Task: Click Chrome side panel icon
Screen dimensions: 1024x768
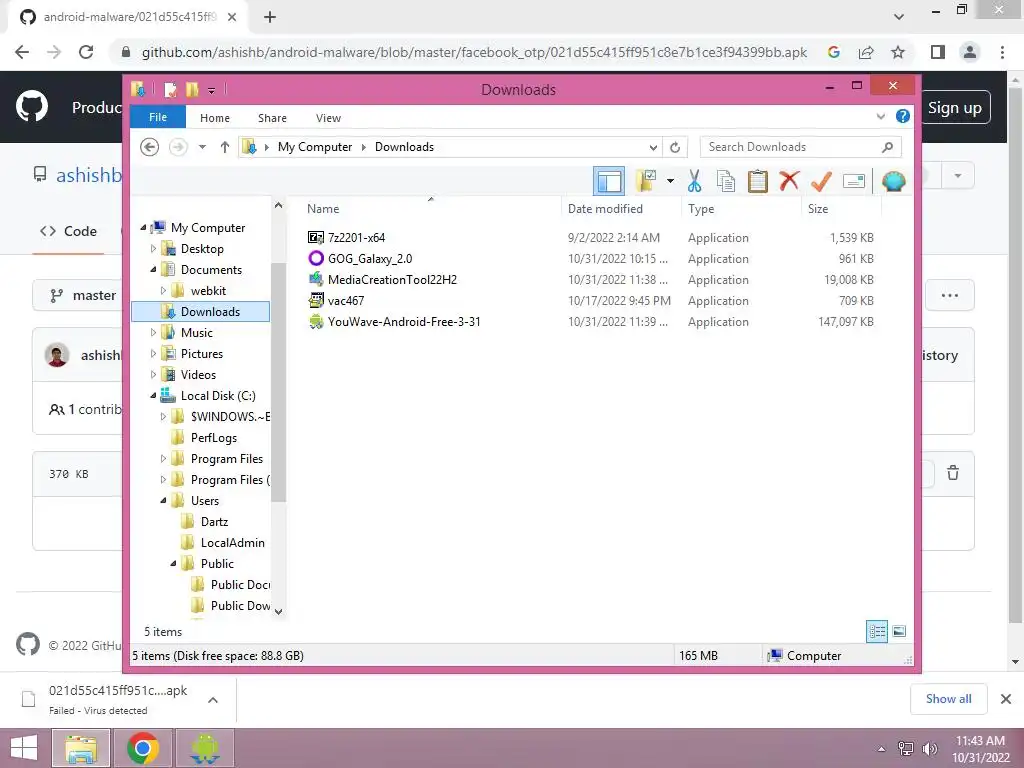Action: click(938, 52)
